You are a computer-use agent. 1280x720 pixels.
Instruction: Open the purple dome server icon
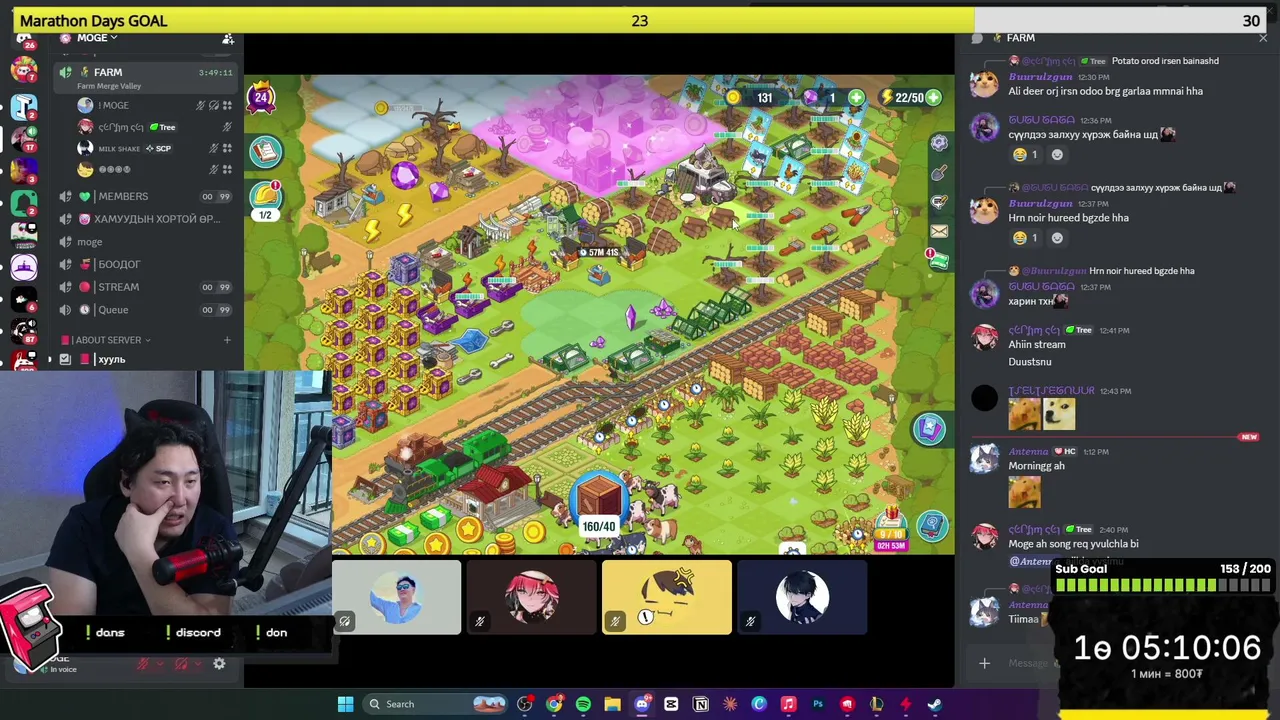pos(24,267)
